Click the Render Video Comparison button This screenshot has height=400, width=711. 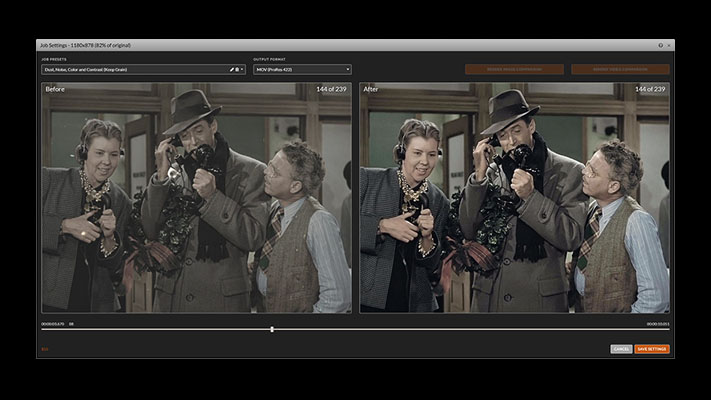click(x=620, y=69)
